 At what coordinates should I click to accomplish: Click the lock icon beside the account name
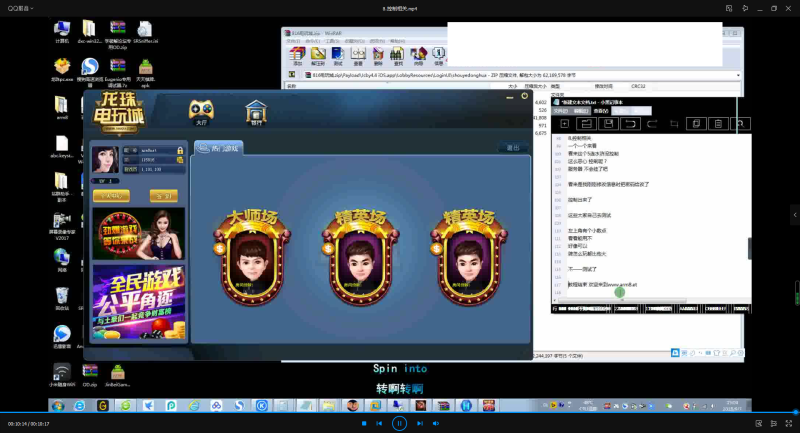[x=179, y=150]
